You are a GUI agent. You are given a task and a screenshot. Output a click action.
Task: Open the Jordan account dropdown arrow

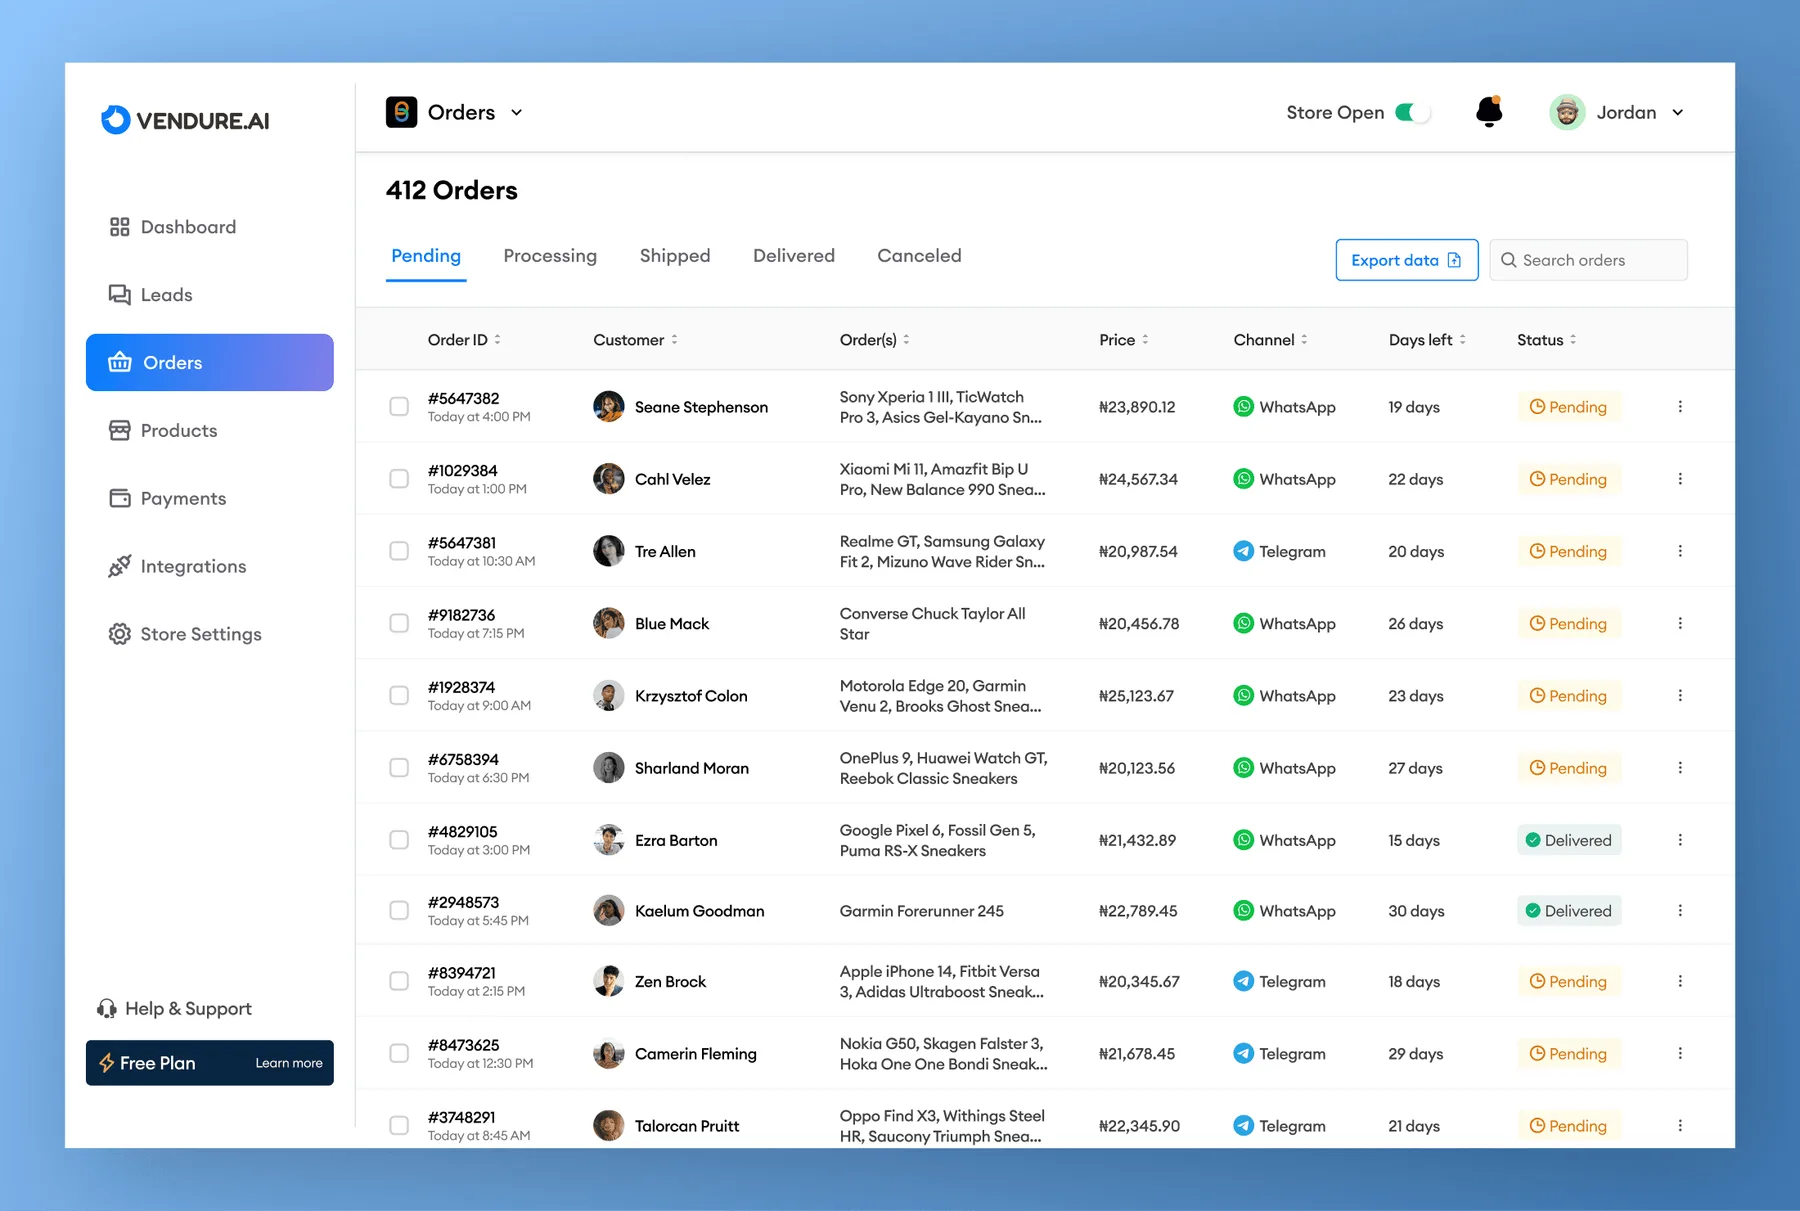(1678, 113)
